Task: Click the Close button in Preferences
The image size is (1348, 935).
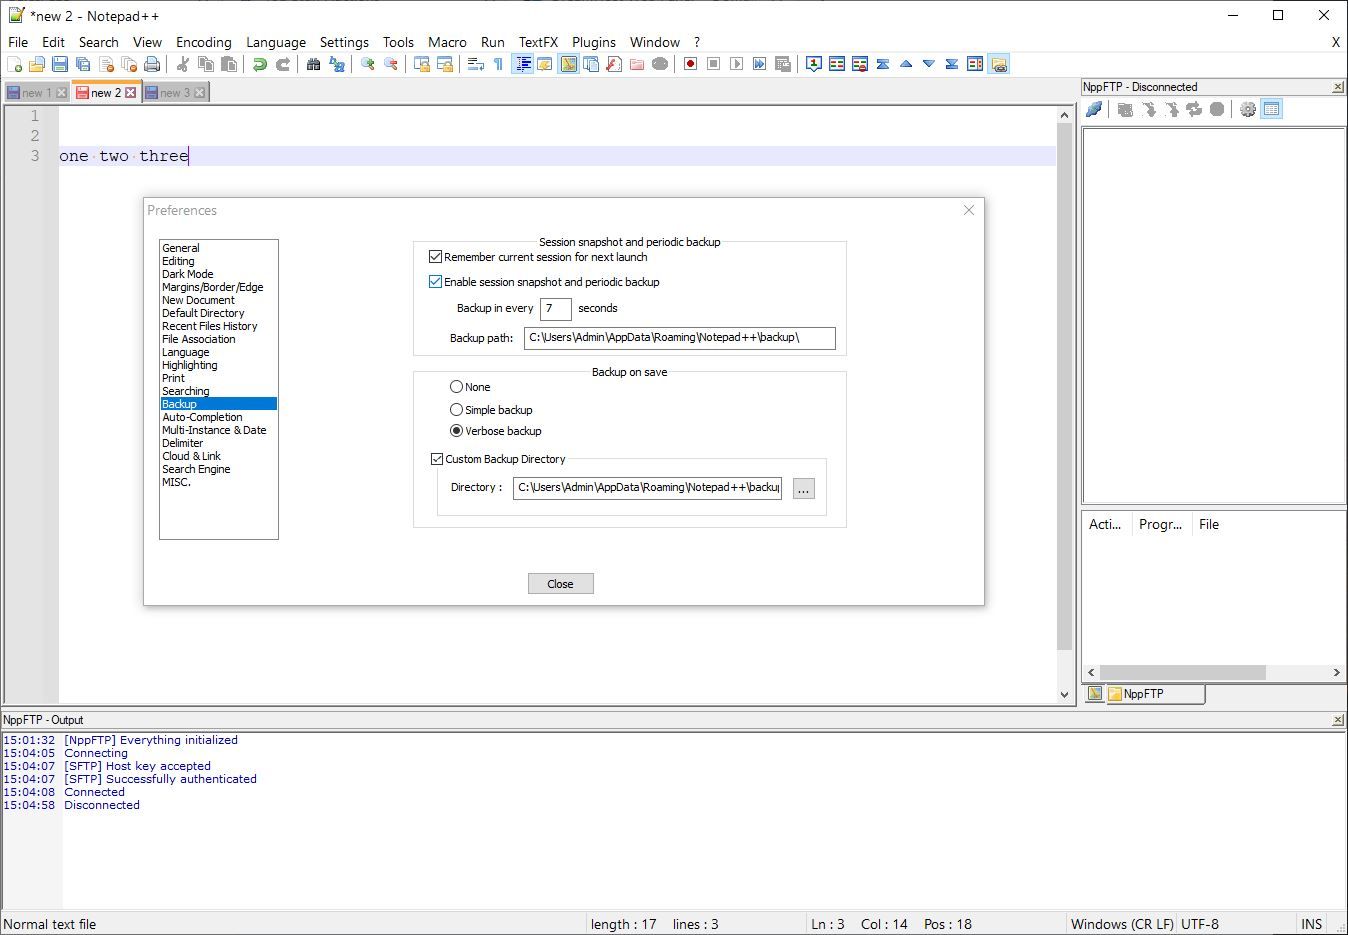Action: pyautogui.click(x=560, y=584)
